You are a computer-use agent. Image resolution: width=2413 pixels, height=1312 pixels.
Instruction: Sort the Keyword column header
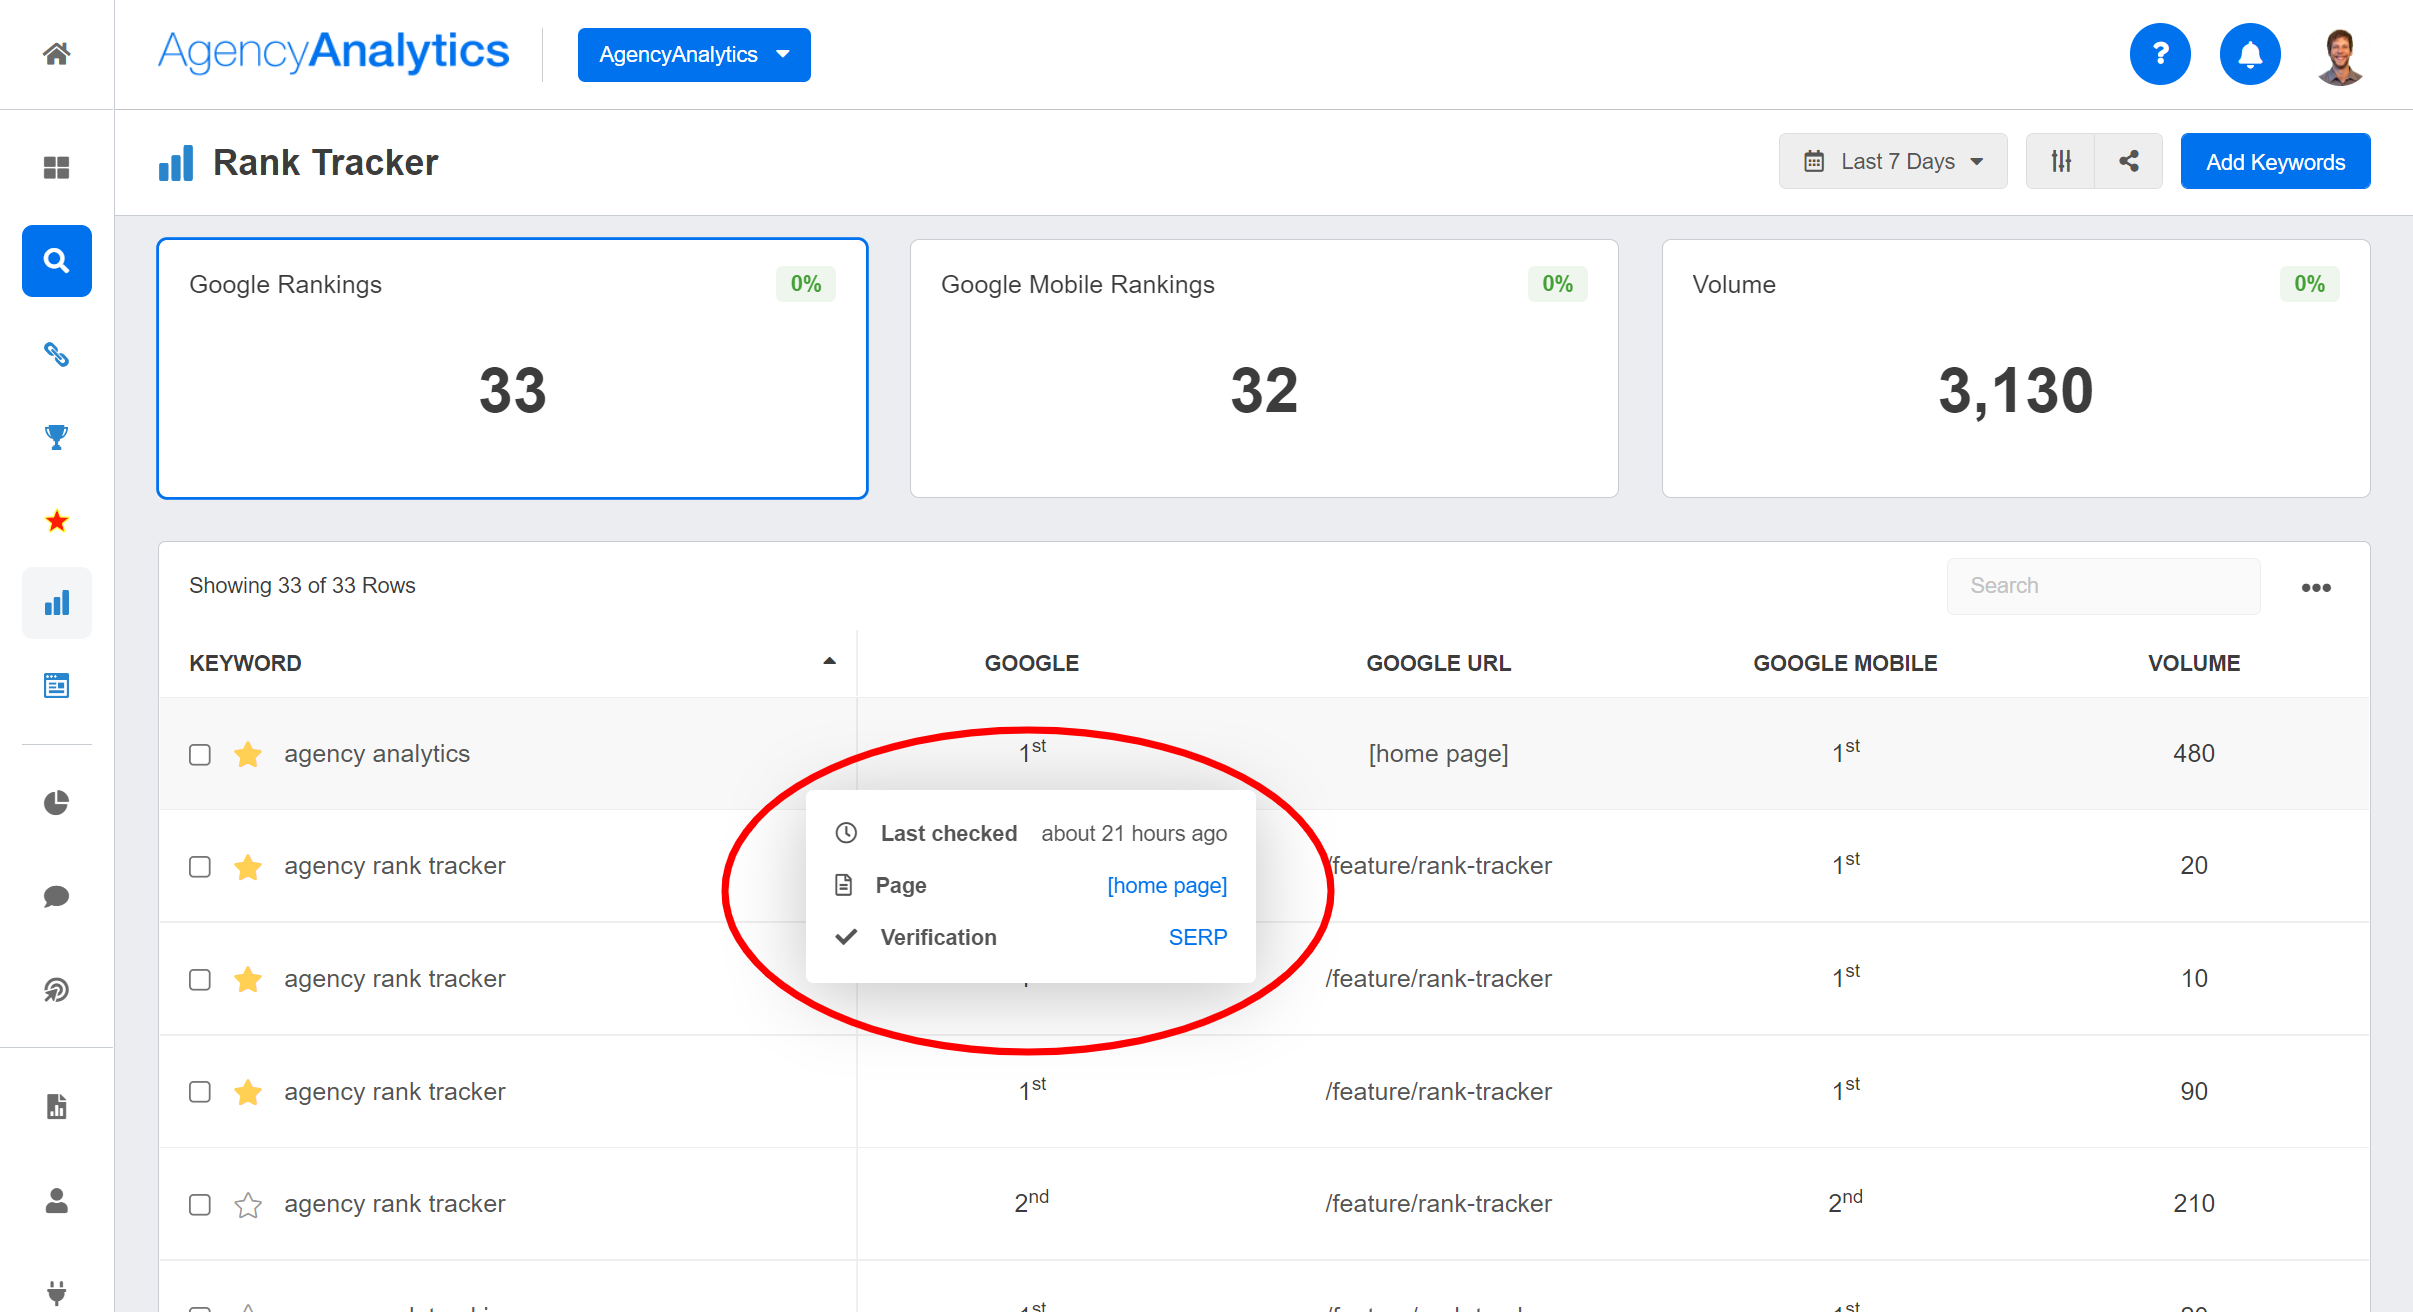[x=246, y=662]
